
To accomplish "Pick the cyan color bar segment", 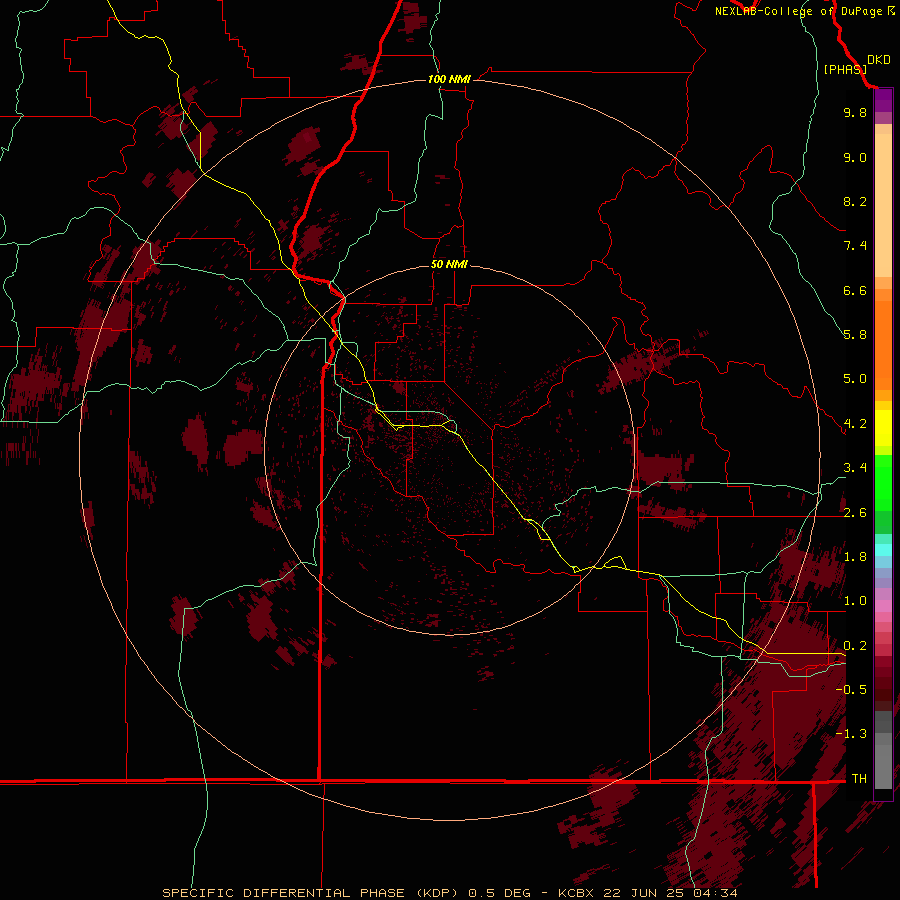I will [883, 550].
